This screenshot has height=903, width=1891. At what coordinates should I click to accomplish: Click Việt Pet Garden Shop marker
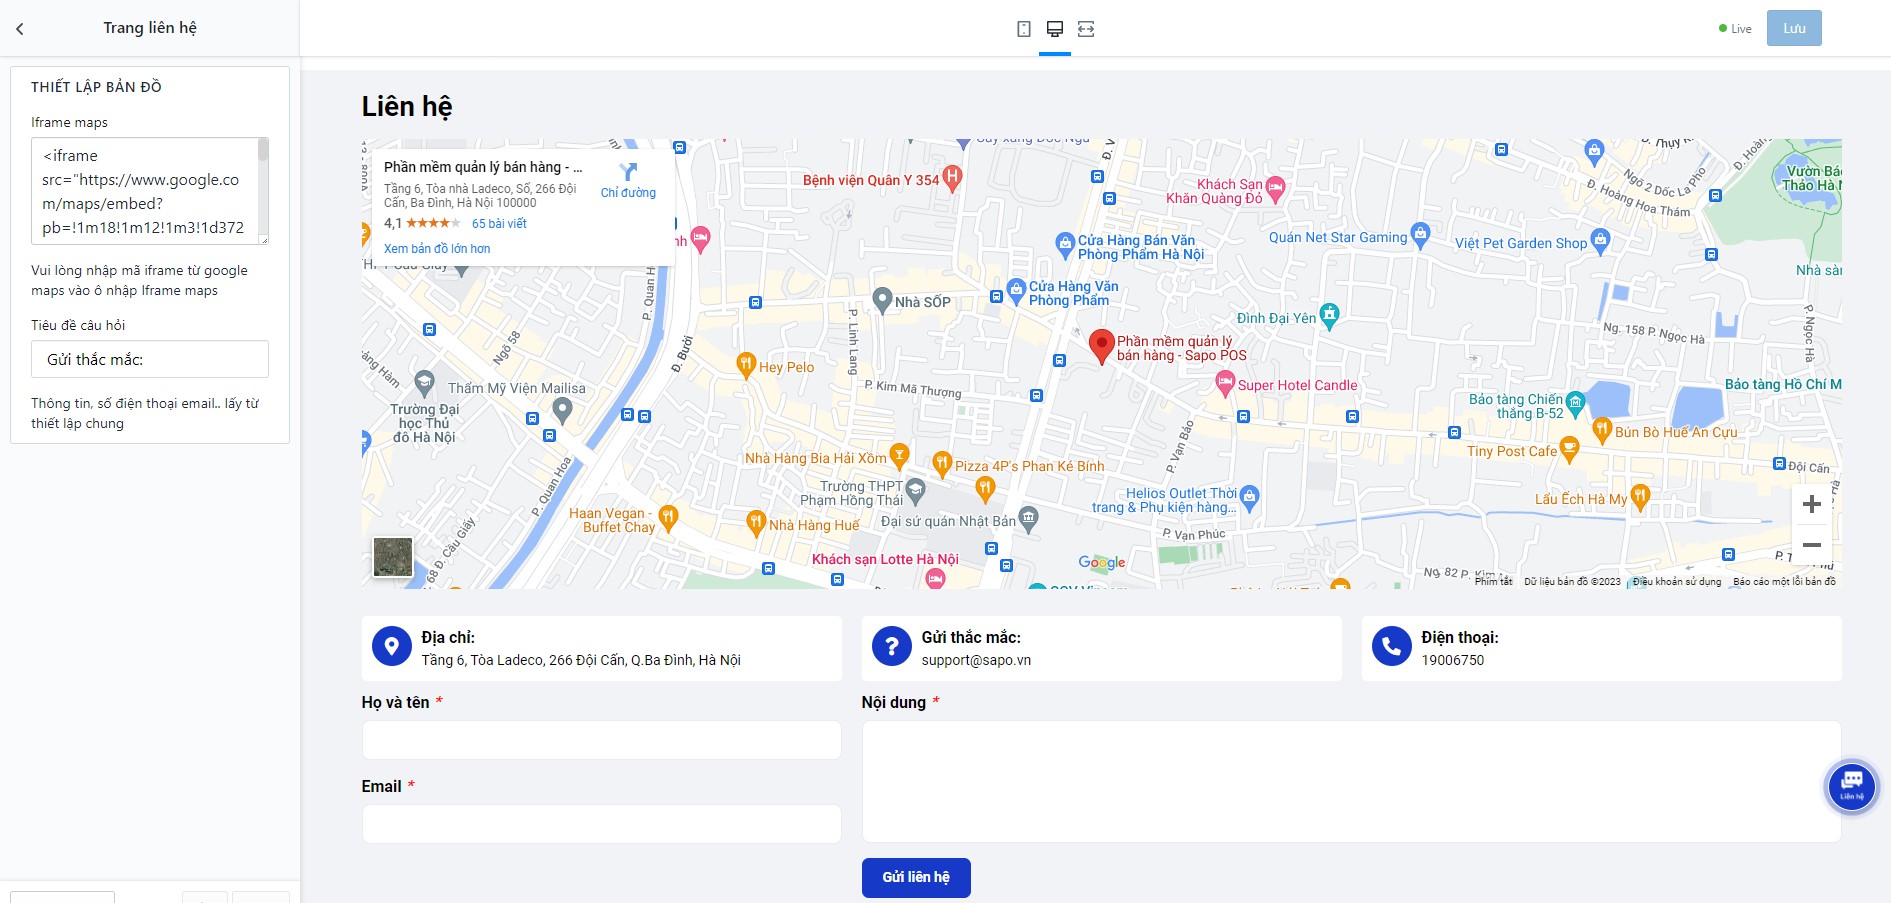pyautogui.click(x=1600, y=241)
